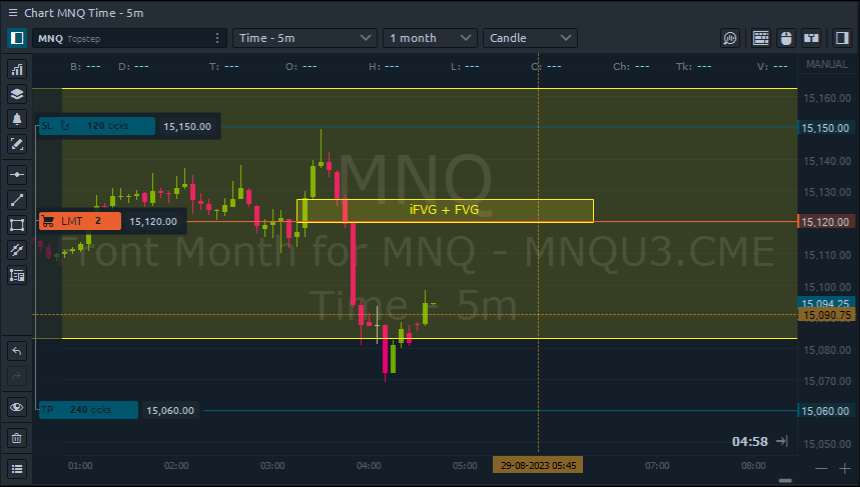
Task: Zoom in with the plus button
Action: (x=845, y=468)
